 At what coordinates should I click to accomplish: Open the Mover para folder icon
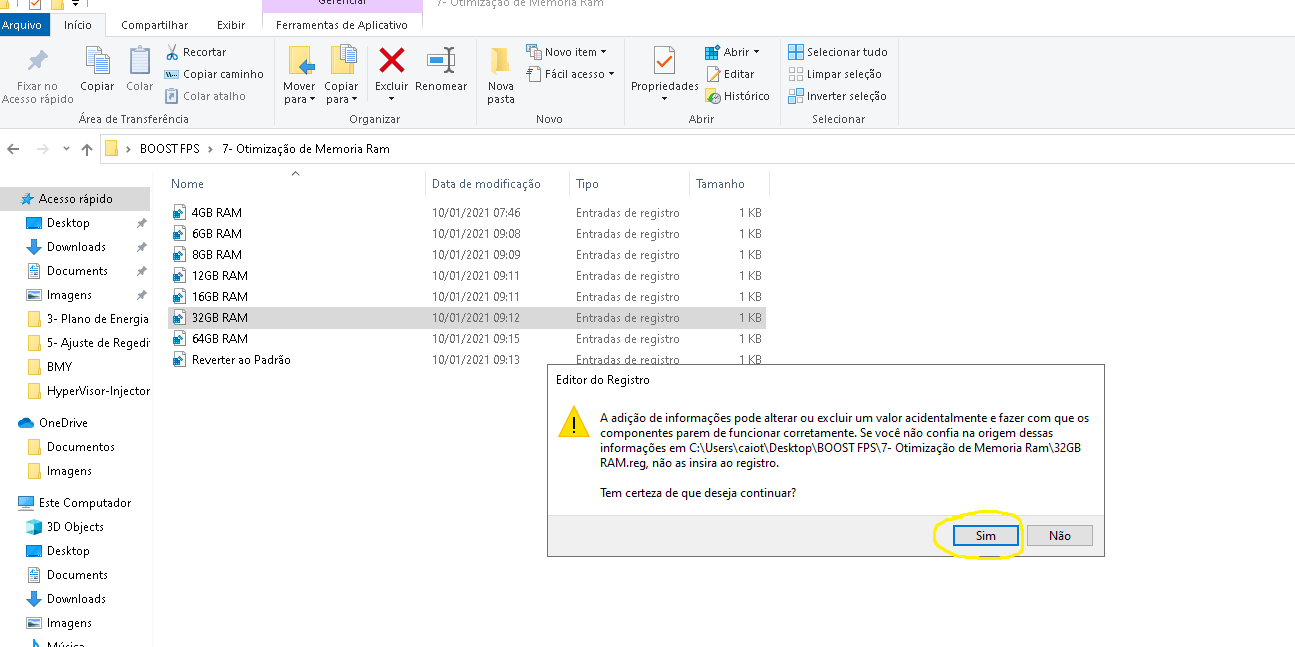point(300,61)
